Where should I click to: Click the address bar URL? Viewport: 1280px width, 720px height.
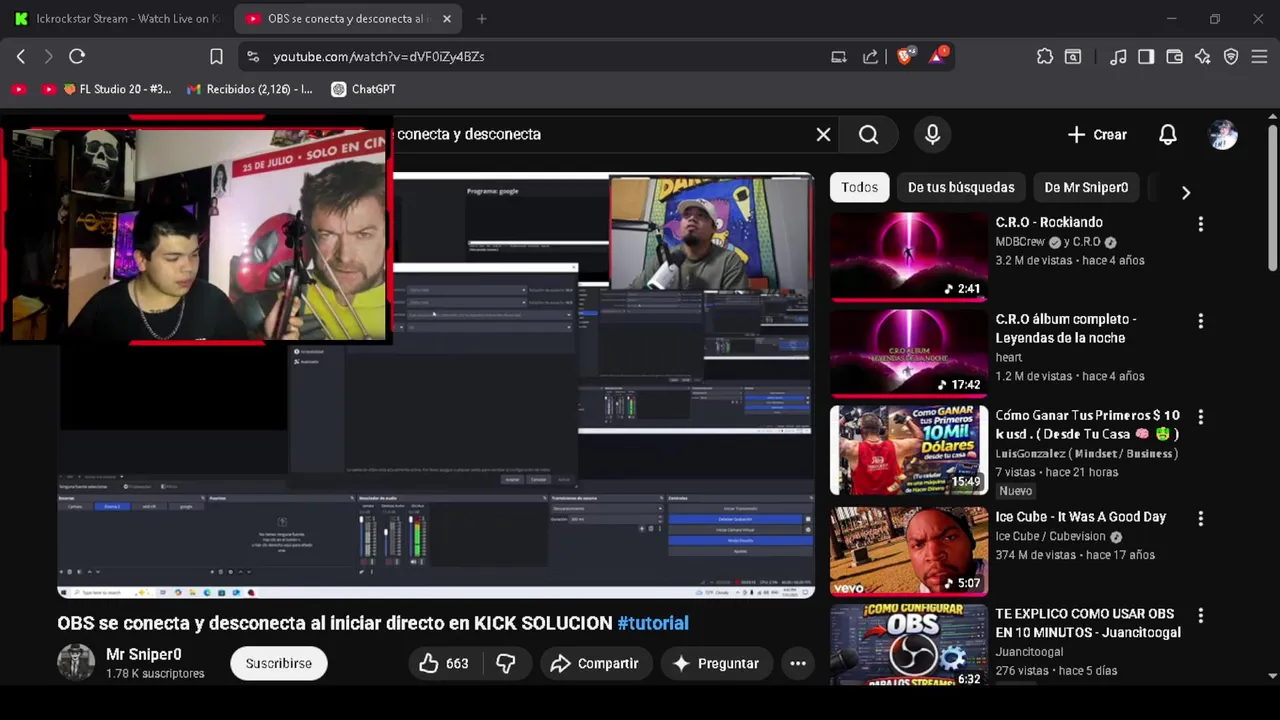(x=379, y=57)
